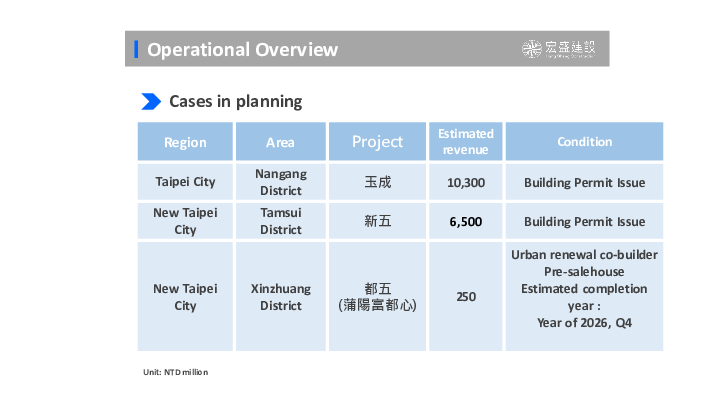The width and height of the screenshot is (720, 405).
Task: Select the 10,300 revenue value
Action: tap(465, 182)
